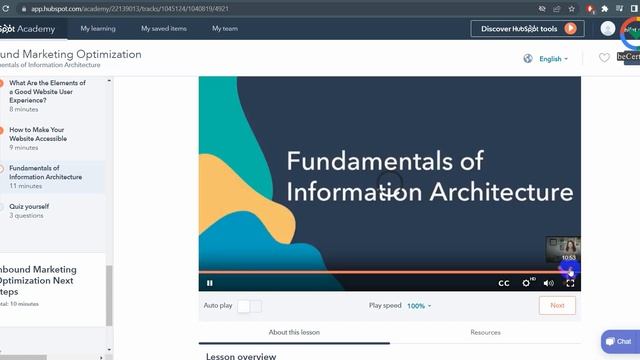640x360 pixels.
Task: Switch to the About this lesson tab
Action: pos(294,332)
